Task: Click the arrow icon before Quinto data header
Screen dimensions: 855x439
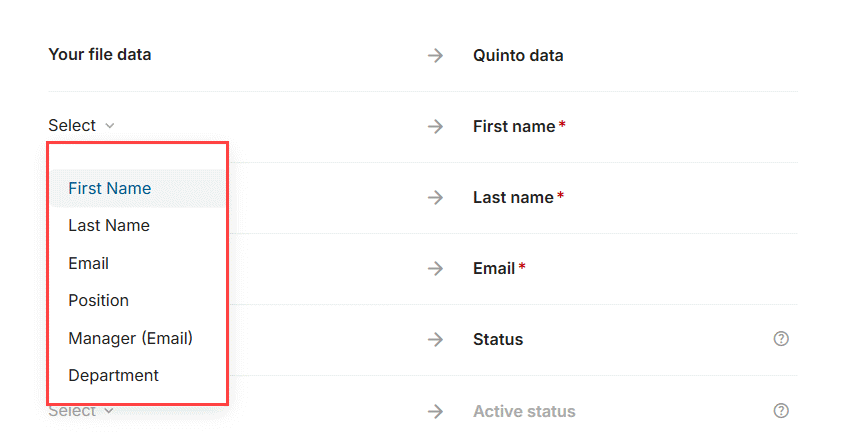Action: click(x=435, y=55)
